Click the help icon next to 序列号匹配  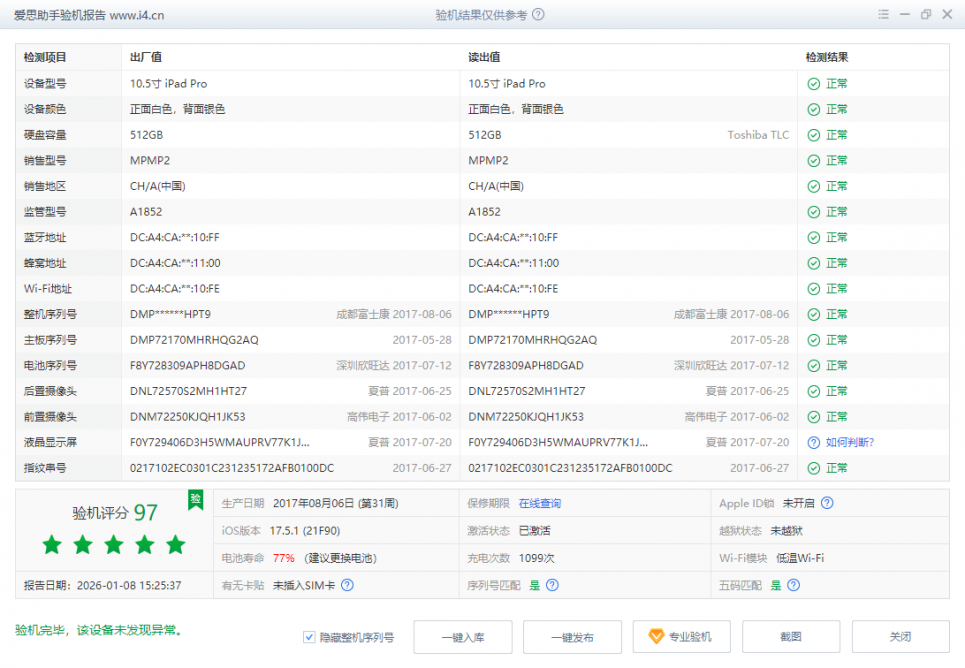coord(552,585)
